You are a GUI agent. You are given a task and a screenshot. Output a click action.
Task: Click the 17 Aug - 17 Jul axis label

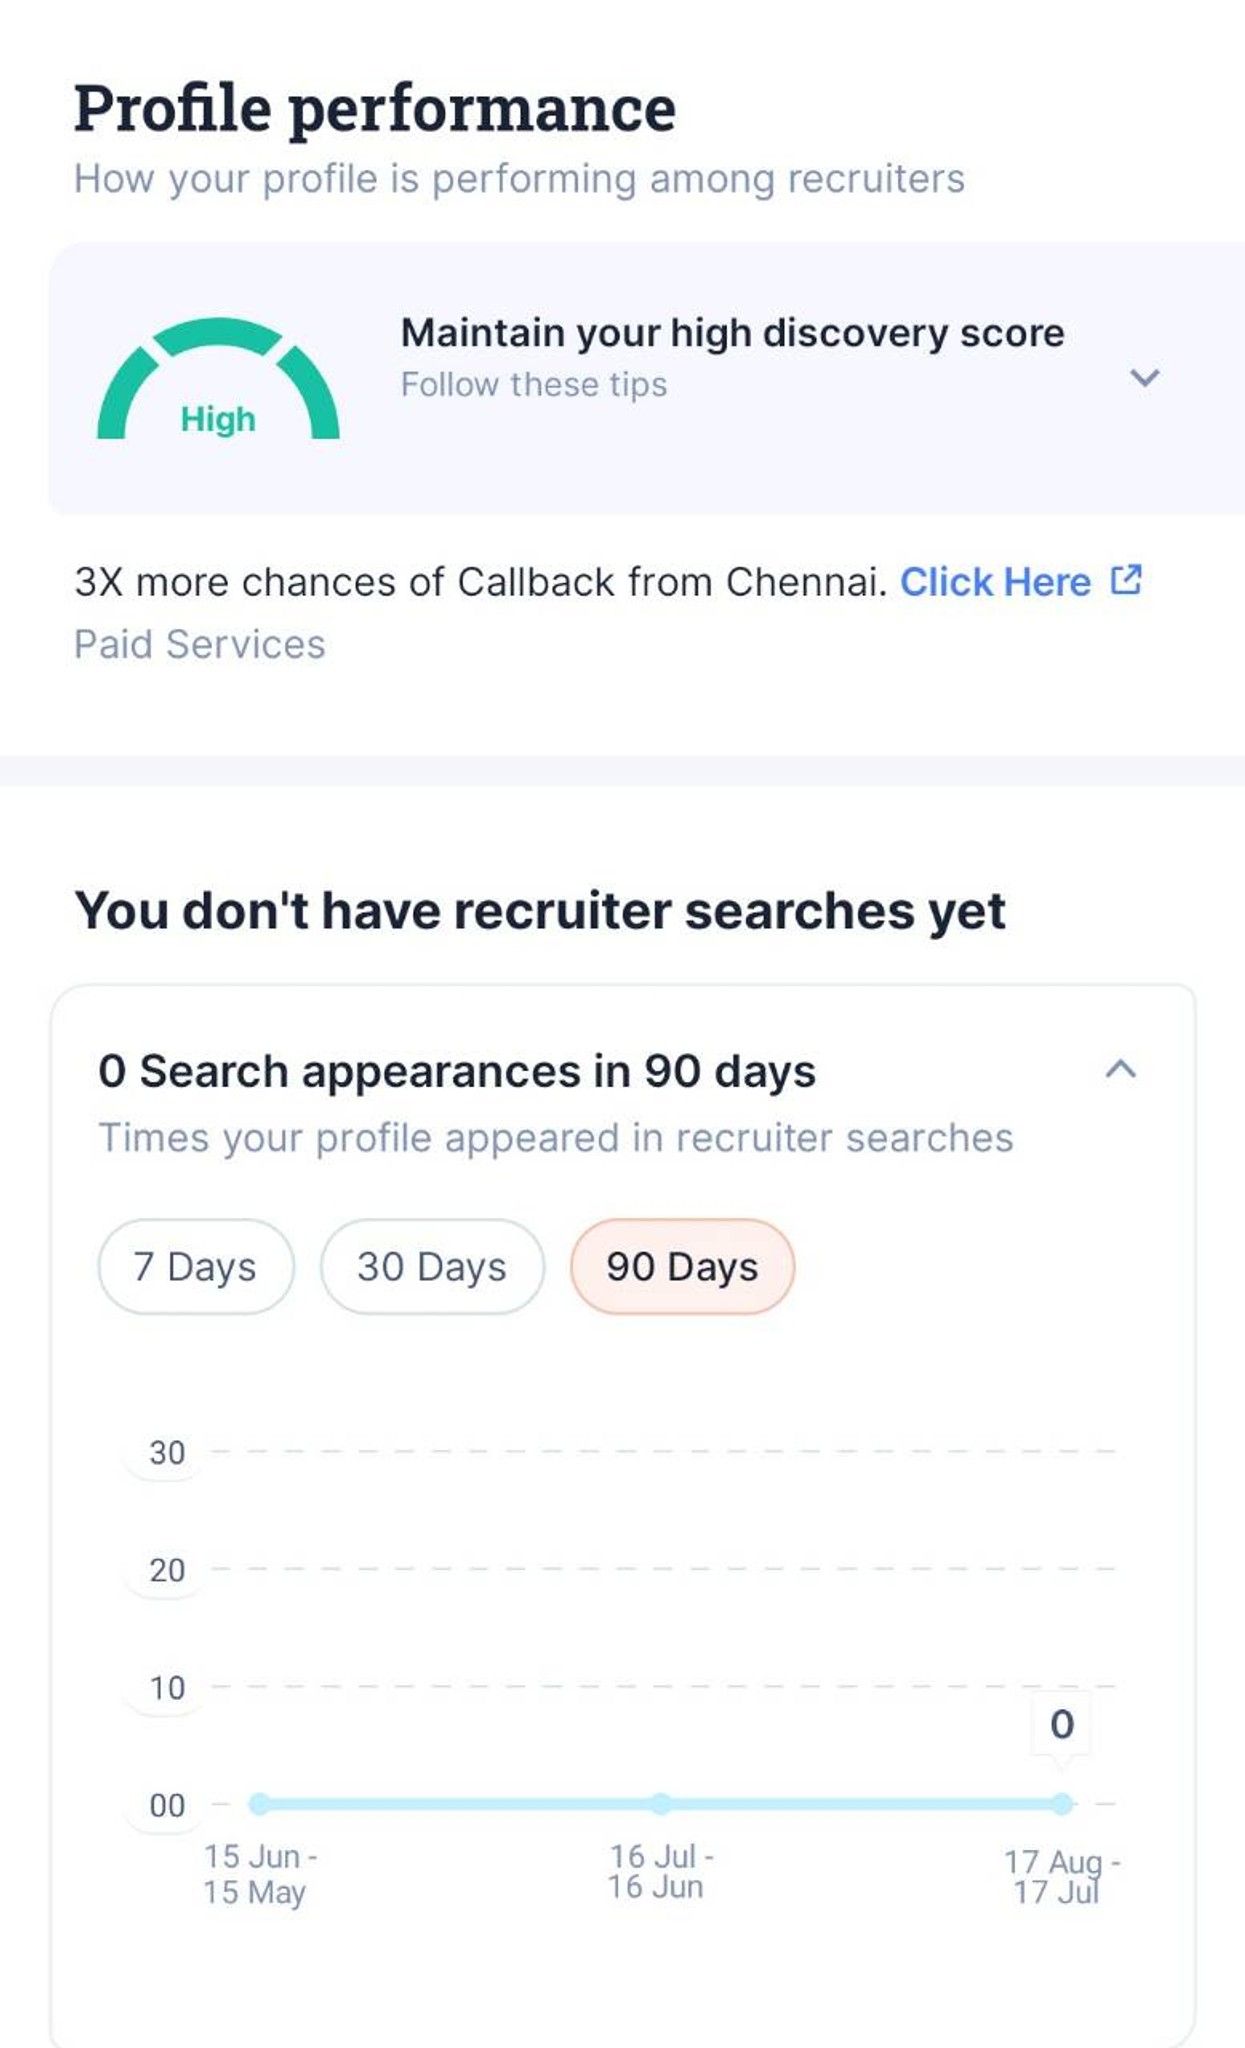[x=1060, y=1876]
